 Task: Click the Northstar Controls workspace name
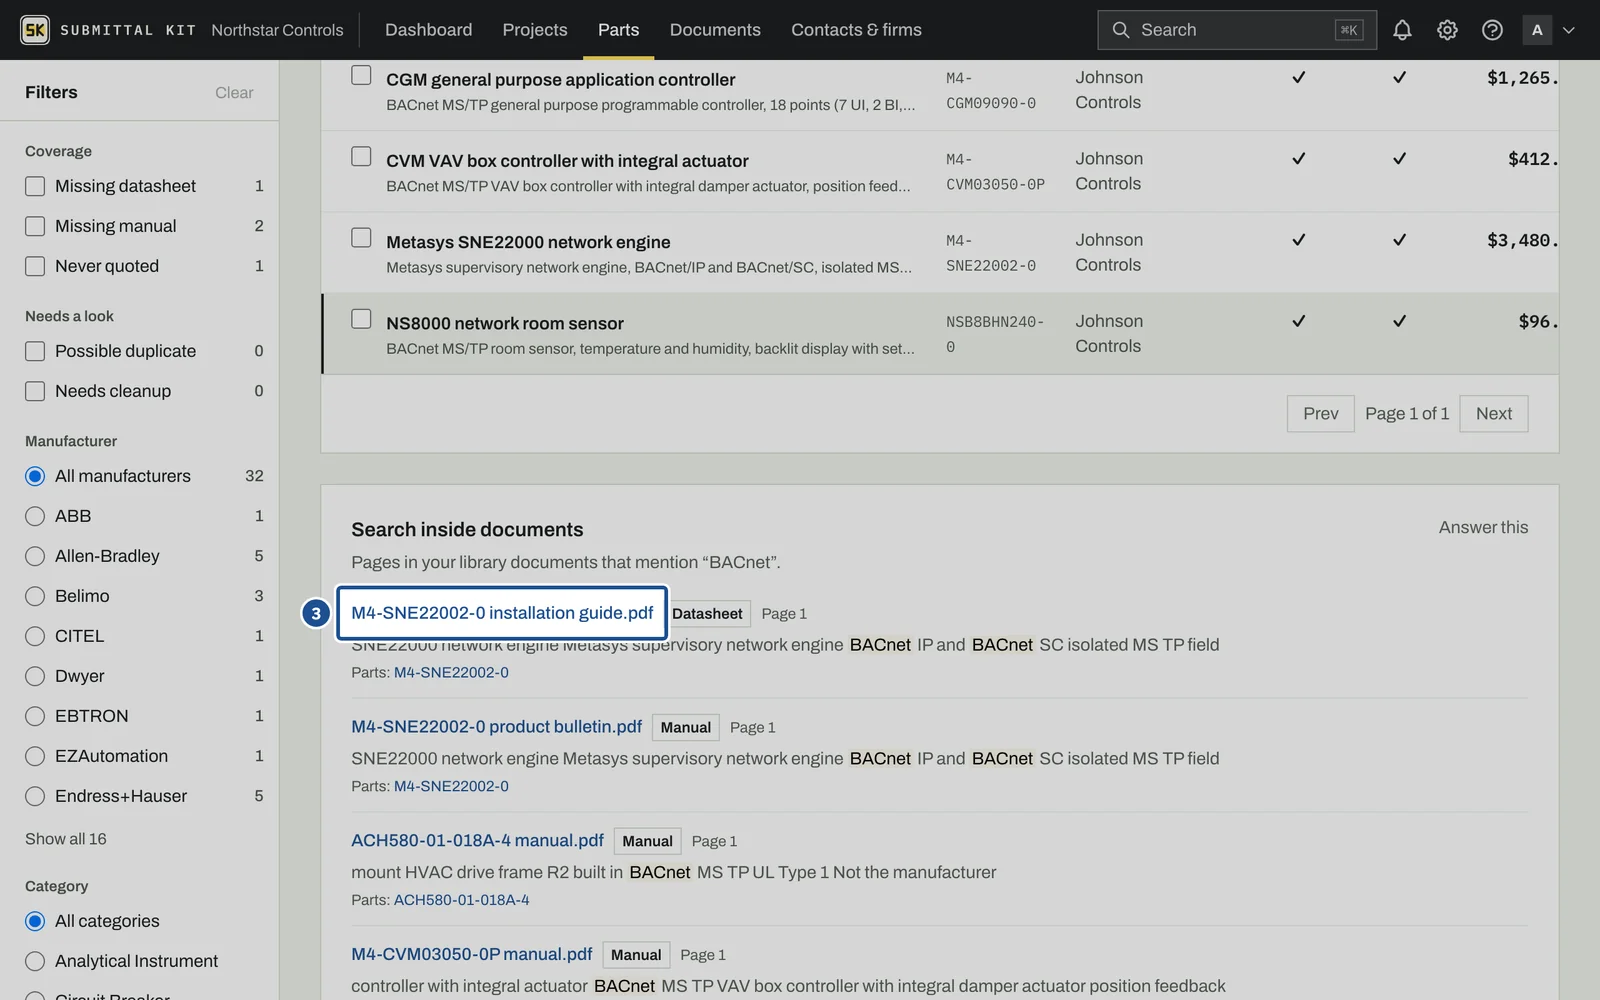pos(277,30)
